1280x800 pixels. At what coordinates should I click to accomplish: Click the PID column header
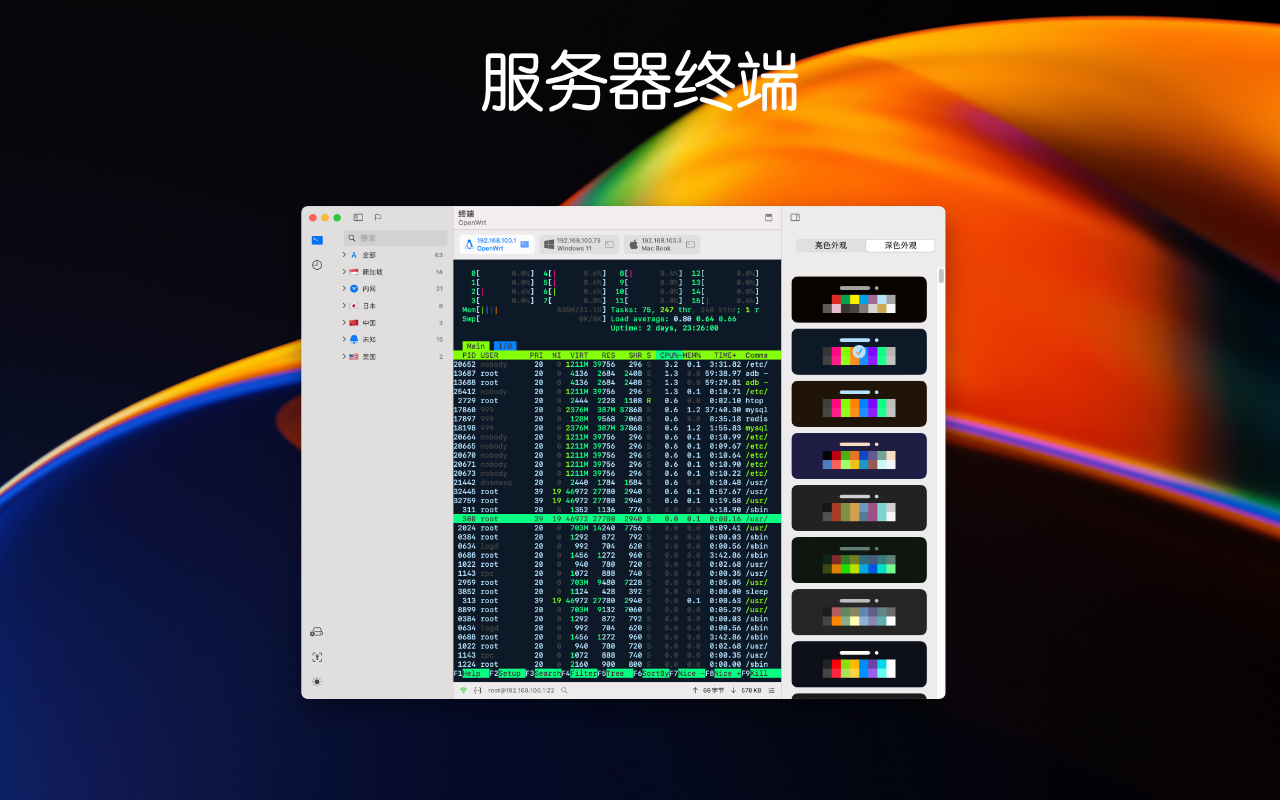(469, 355)
